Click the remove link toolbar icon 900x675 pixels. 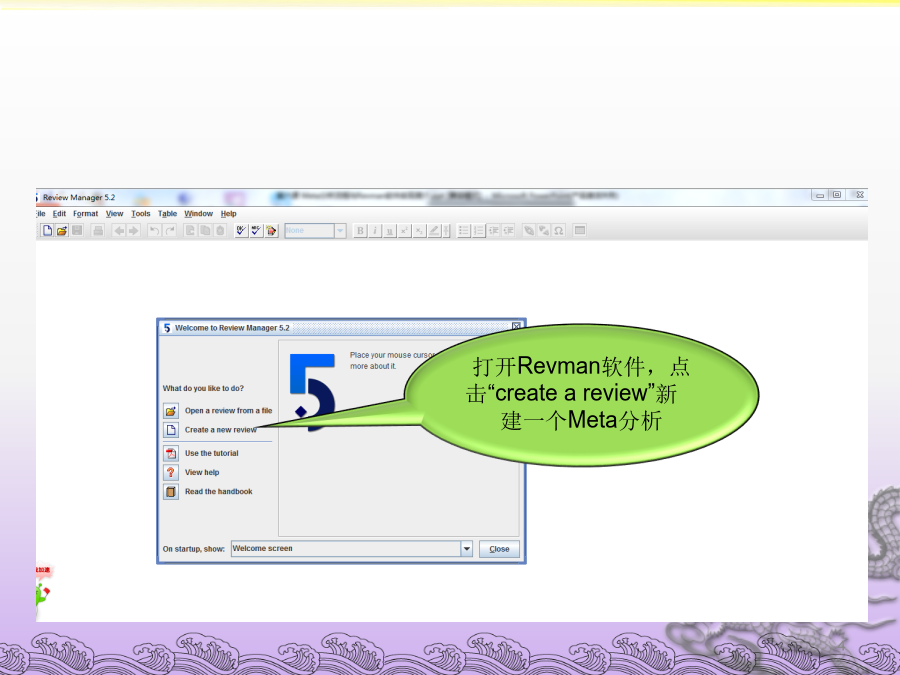click(544, 231)
